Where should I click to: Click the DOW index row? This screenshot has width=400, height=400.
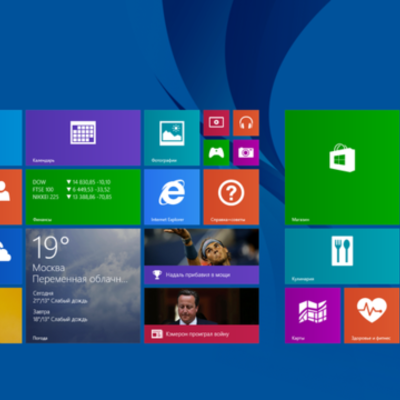coord(72,182)
